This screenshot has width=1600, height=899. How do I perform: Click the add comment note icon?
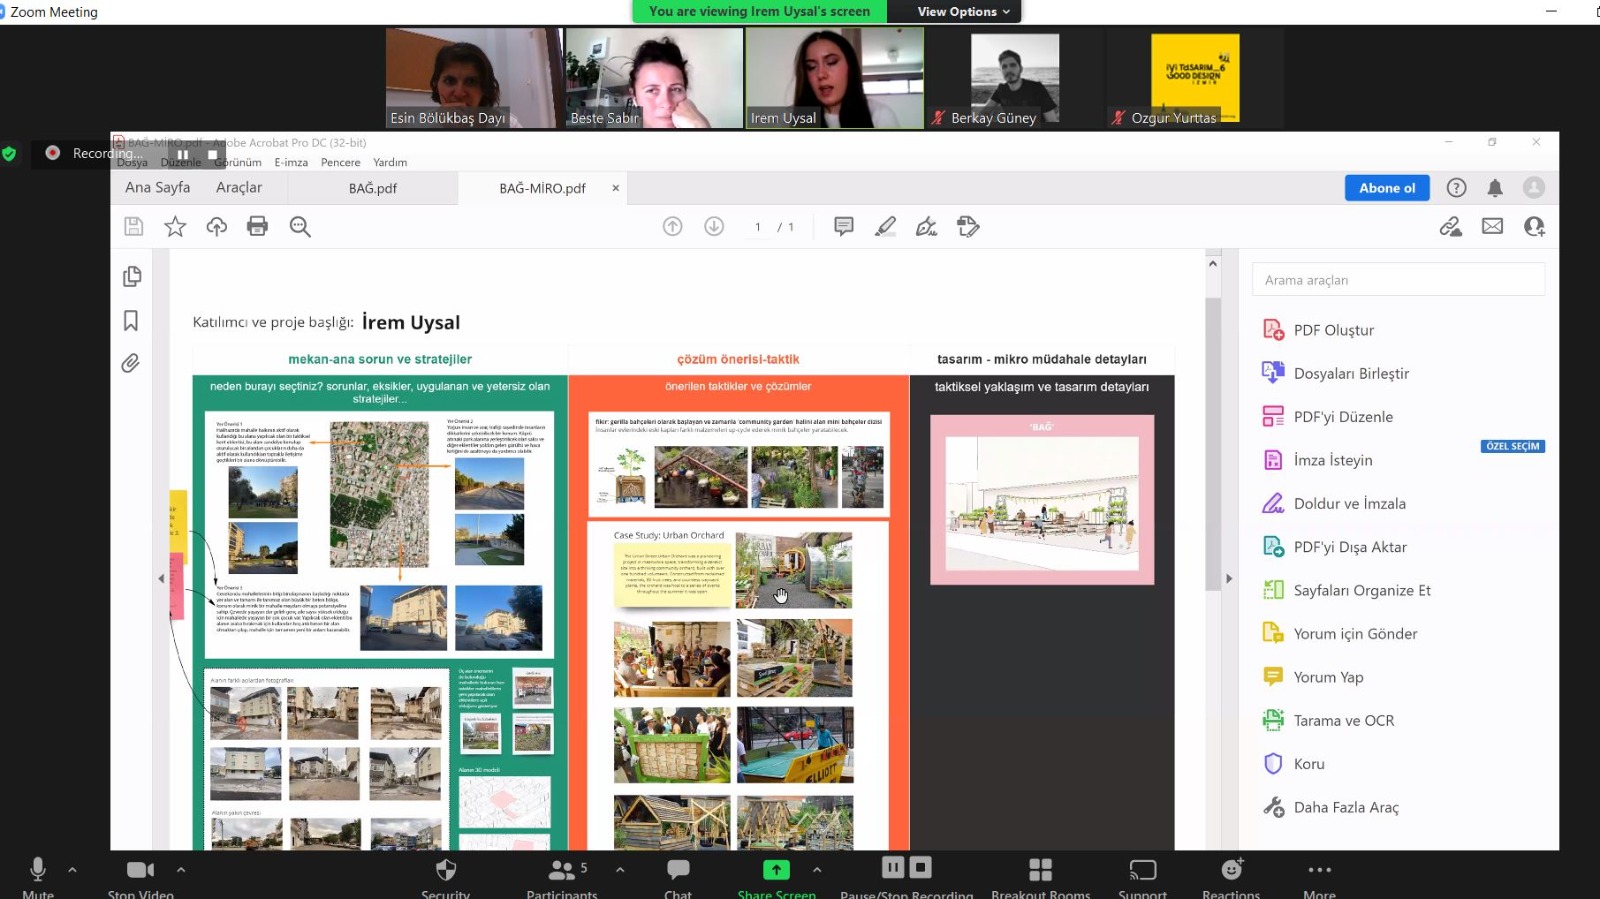point(843,226)
